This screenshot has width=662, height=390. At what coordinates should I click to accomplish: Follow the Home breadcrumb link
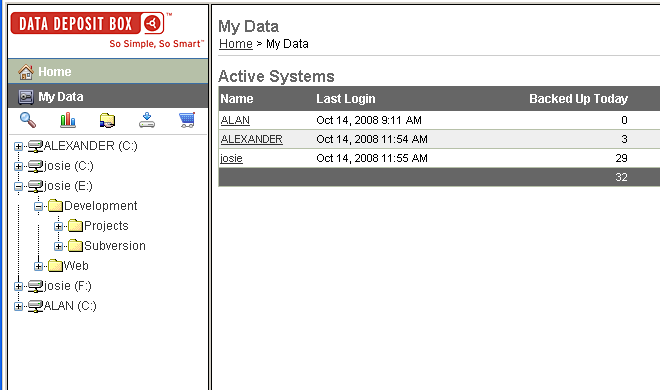[x=236, y=44]
